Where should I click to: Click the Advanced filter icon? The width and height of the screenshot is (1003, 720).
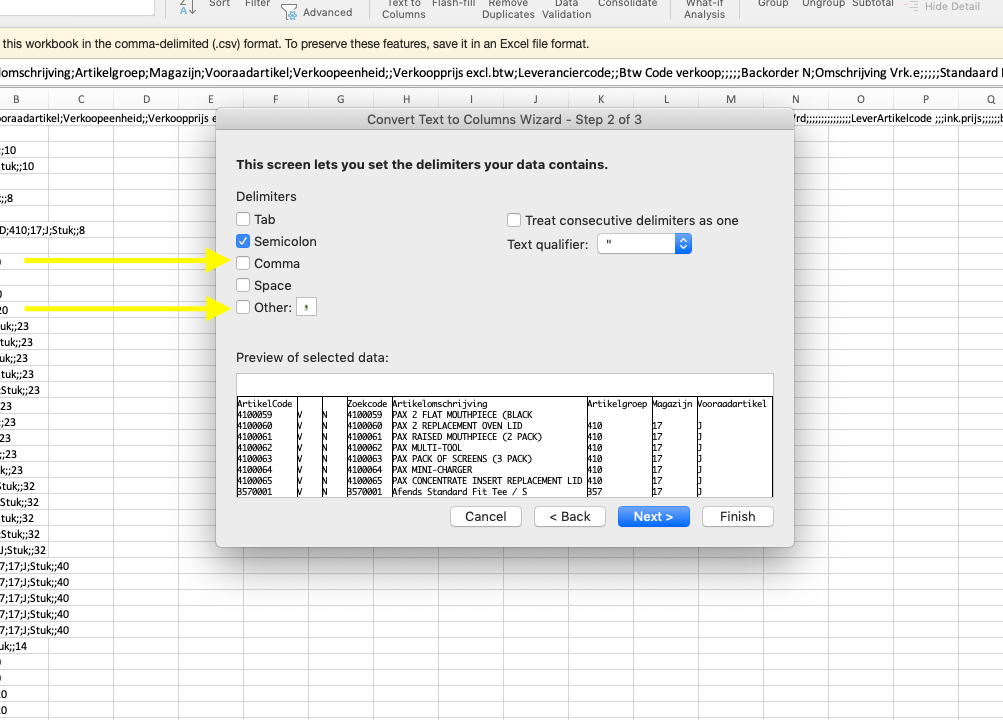coord(289,12)
